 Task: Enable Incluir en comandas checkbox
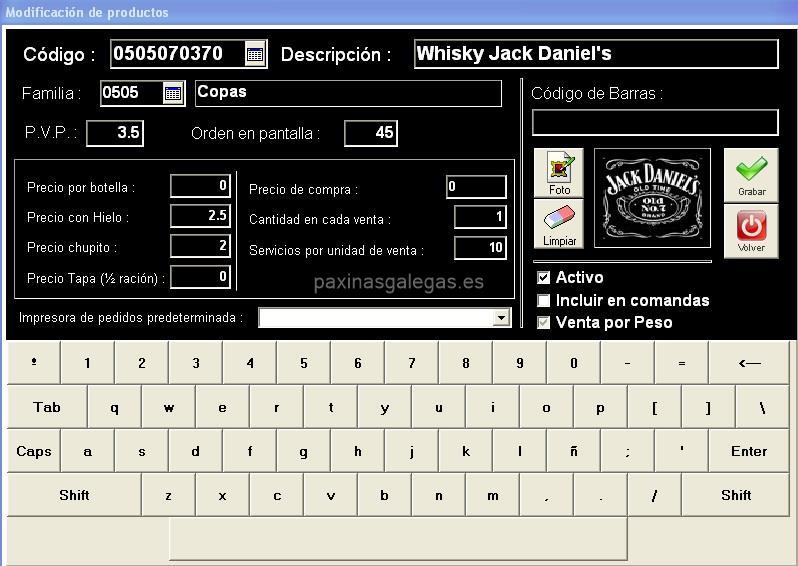[x=544, y=300]
